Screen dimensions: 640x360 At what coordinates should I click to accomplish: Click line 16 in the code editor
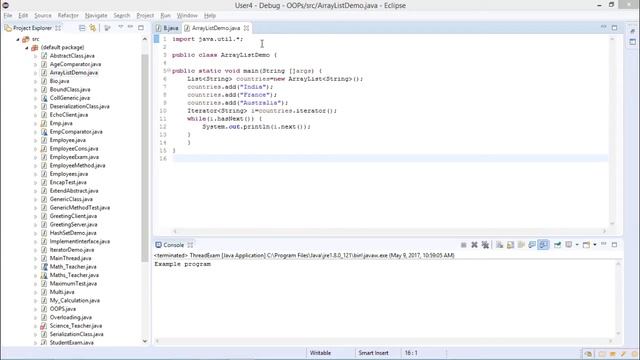pos(390,158)
